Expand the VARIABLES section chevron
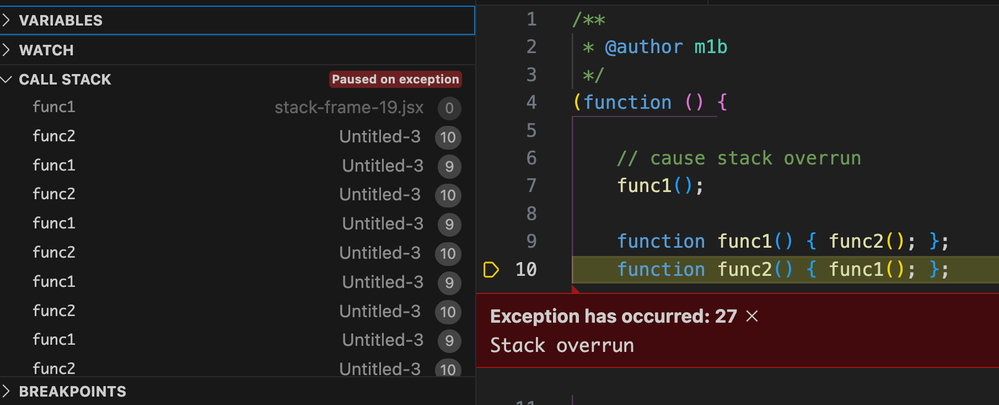This screenshot has height=405, width=999. pyautogui.click(x=8, y=20)
